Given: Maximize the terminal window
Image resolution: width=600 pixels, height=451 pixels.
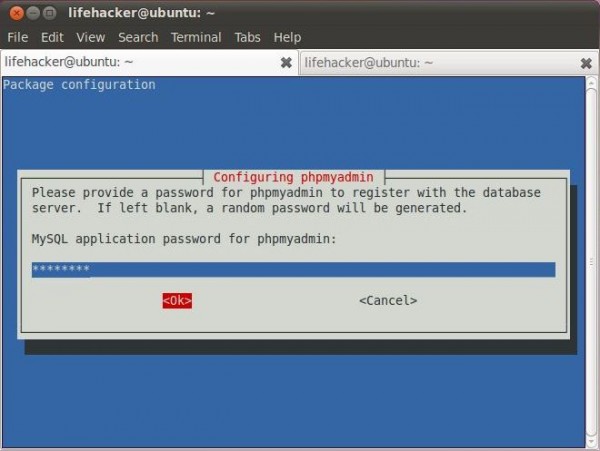Looking at the screenshot, I should (x=49, y=13).
